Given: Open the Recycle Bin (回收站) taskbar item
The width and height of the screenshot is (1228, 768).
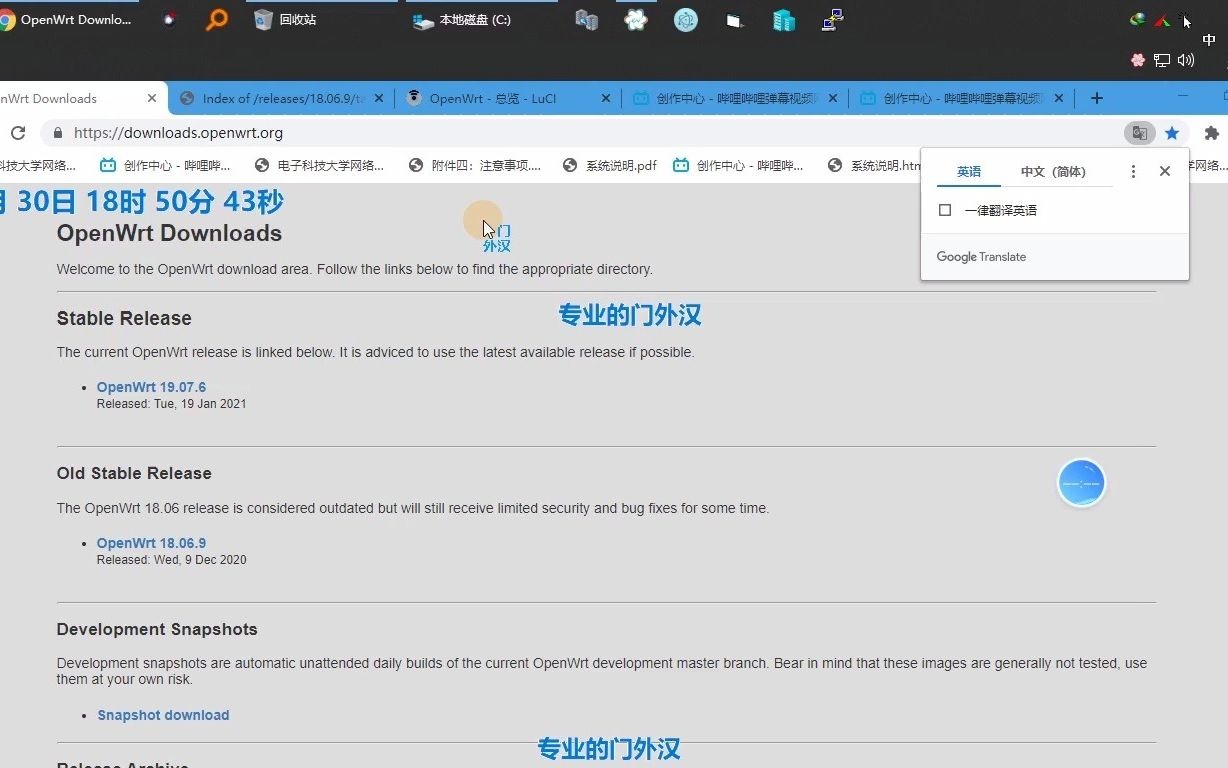Looking at the screenshot, I should pyautogui.click(x=285, y=19).
